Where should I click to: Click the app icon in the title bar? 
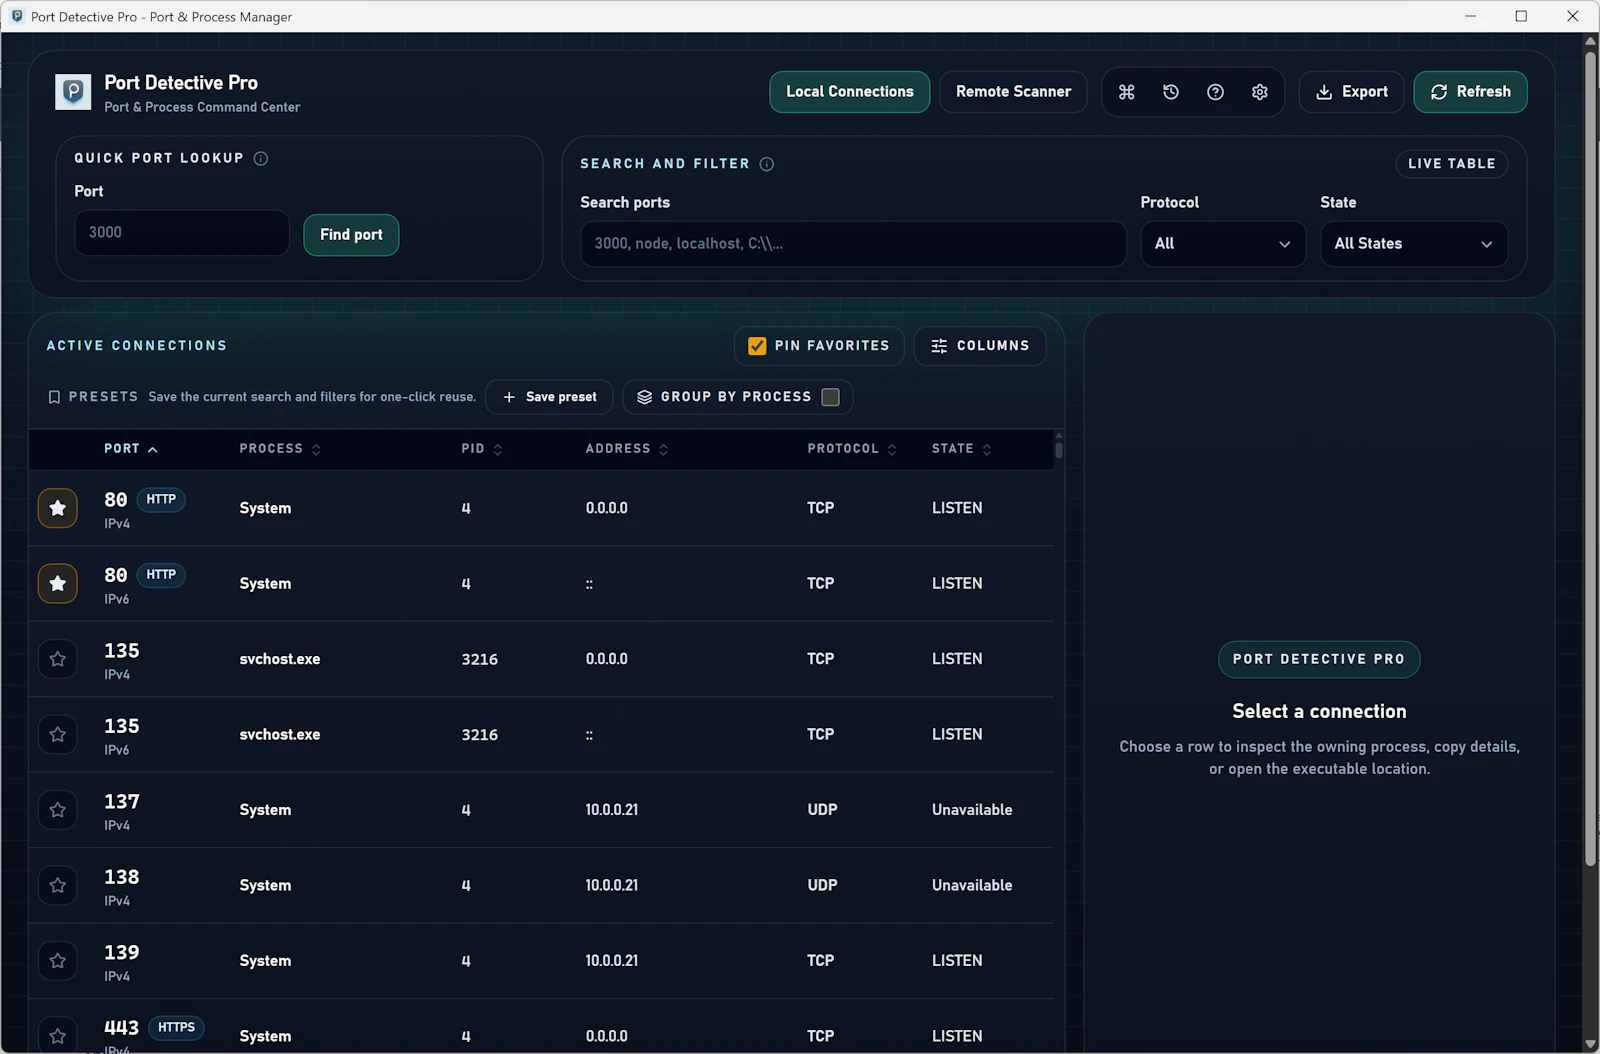pyautogui.click(x=16, y=16)
